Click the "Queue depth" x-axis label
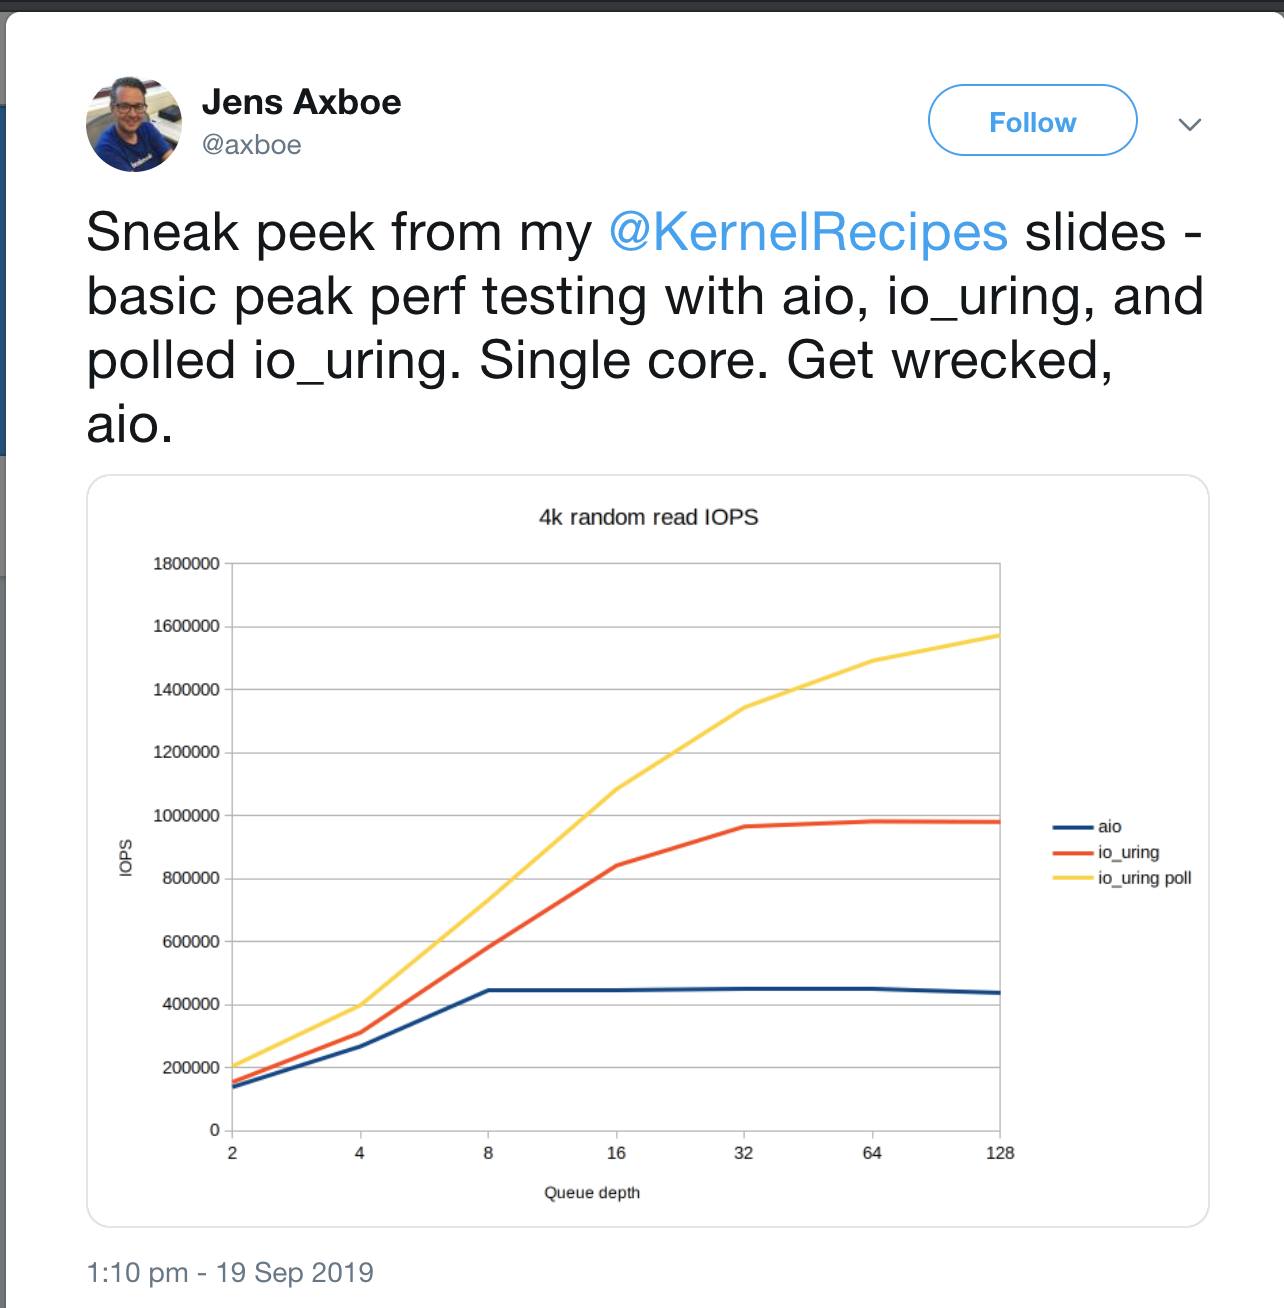Screen dimensions: 1284x1308 point(592,1192)
